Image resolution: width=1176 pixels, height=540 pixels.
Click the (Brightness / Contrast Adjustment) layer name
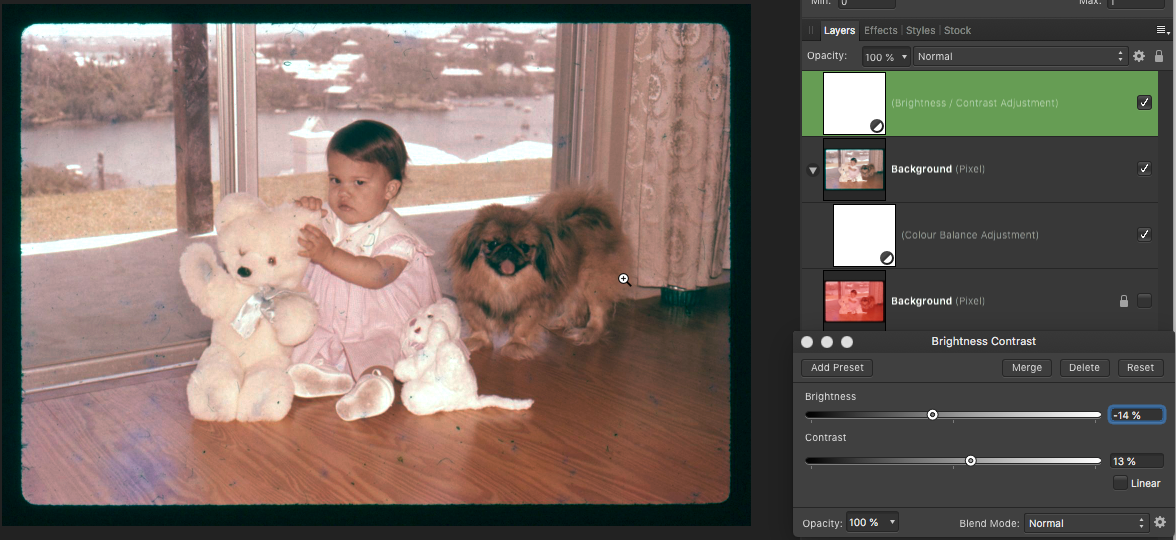click(974, 103)
